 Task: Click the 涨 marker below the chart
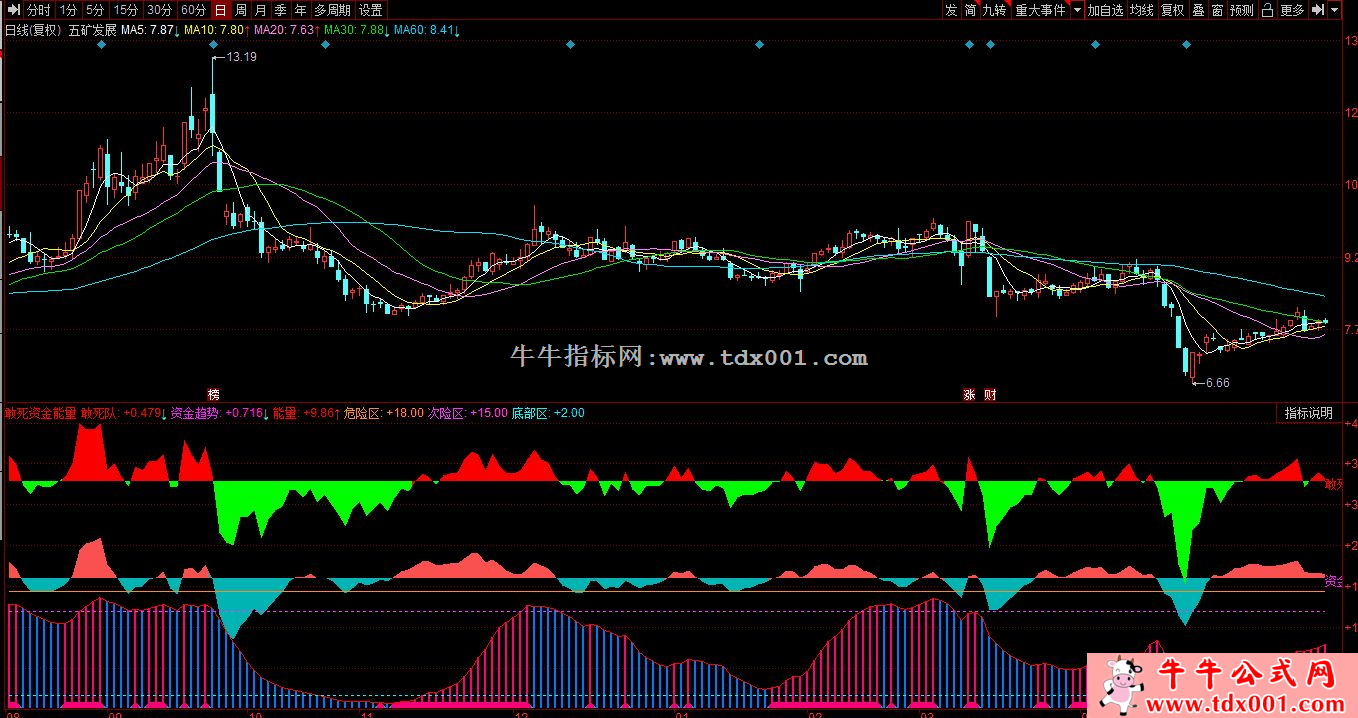click(x=968, y=394)
